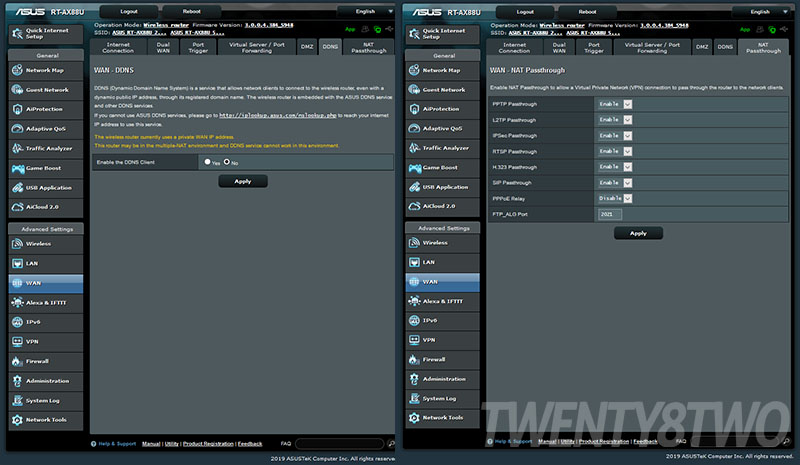
Task: Open IPv6 settings in left window
Action: (x=46, y=322)
